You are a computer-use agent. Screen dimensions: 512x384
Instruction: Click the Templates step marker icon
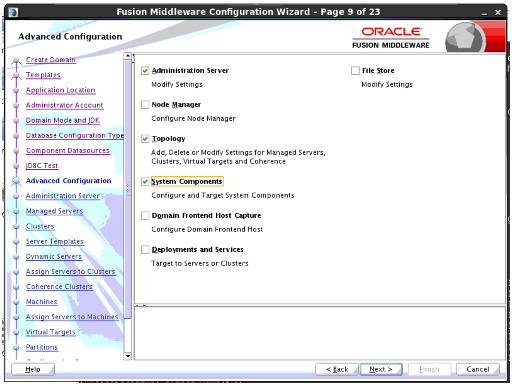(16, 75)
